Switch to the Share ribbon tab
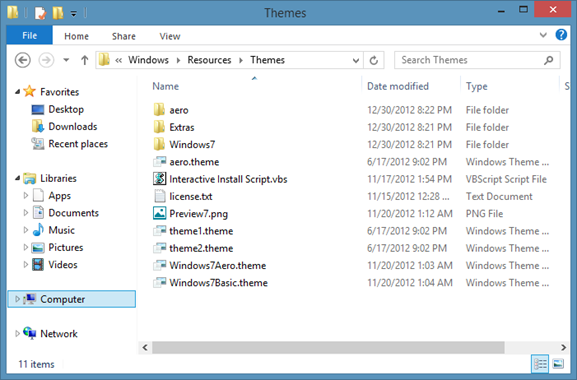Image resolution: width=577 pixels, height=380 pixels. [124, 36]
